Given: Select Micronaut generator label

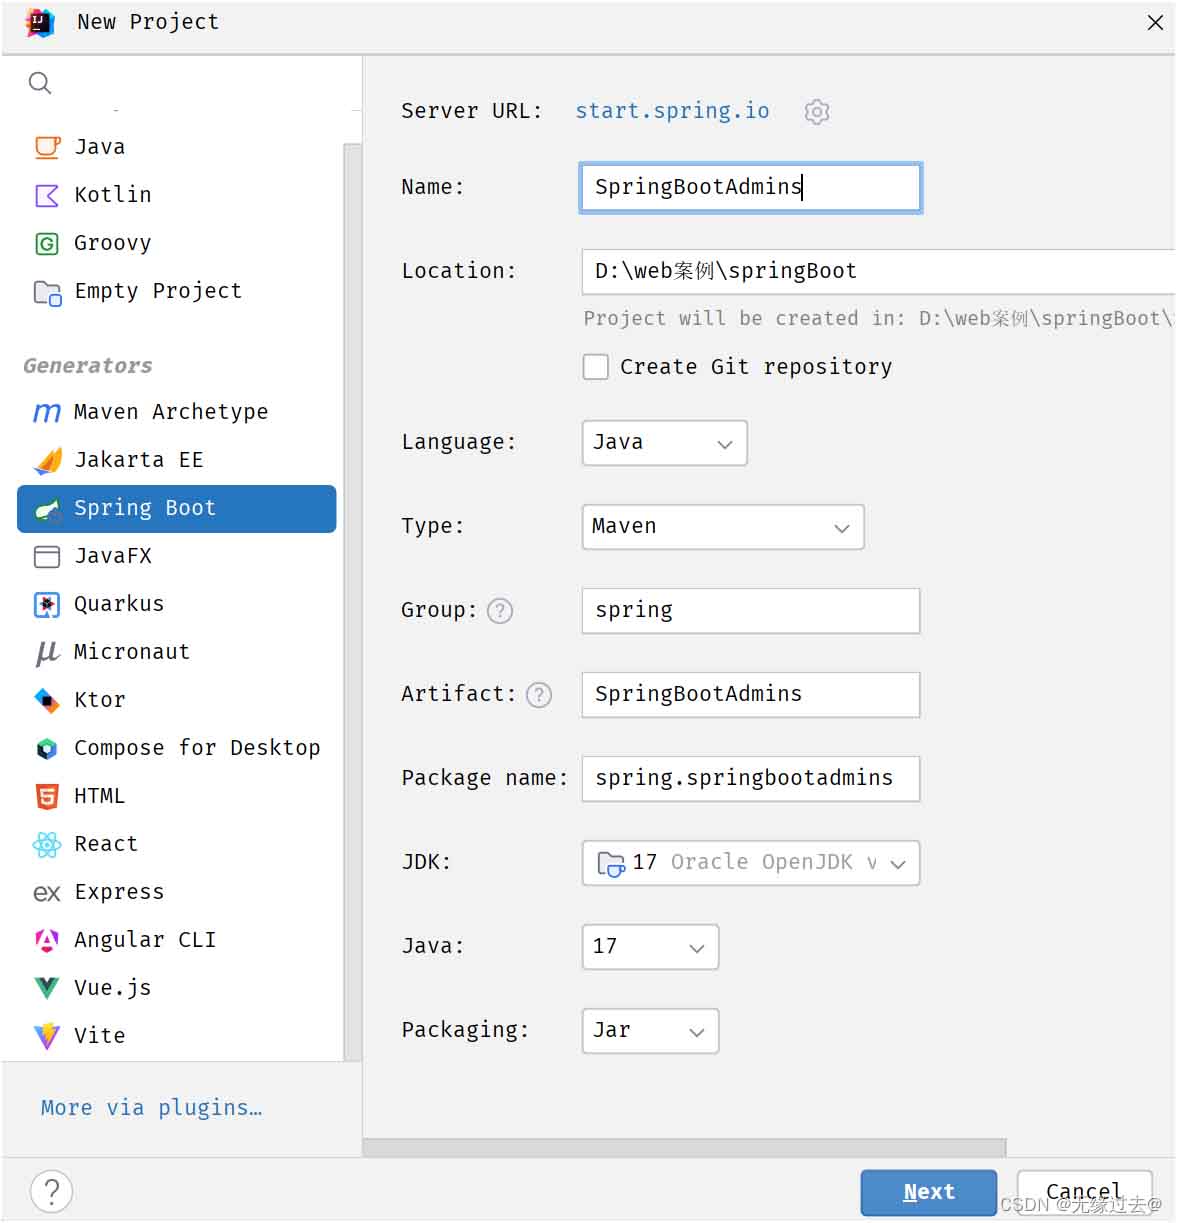Looking at the screenshot, I should coord(132,652).
